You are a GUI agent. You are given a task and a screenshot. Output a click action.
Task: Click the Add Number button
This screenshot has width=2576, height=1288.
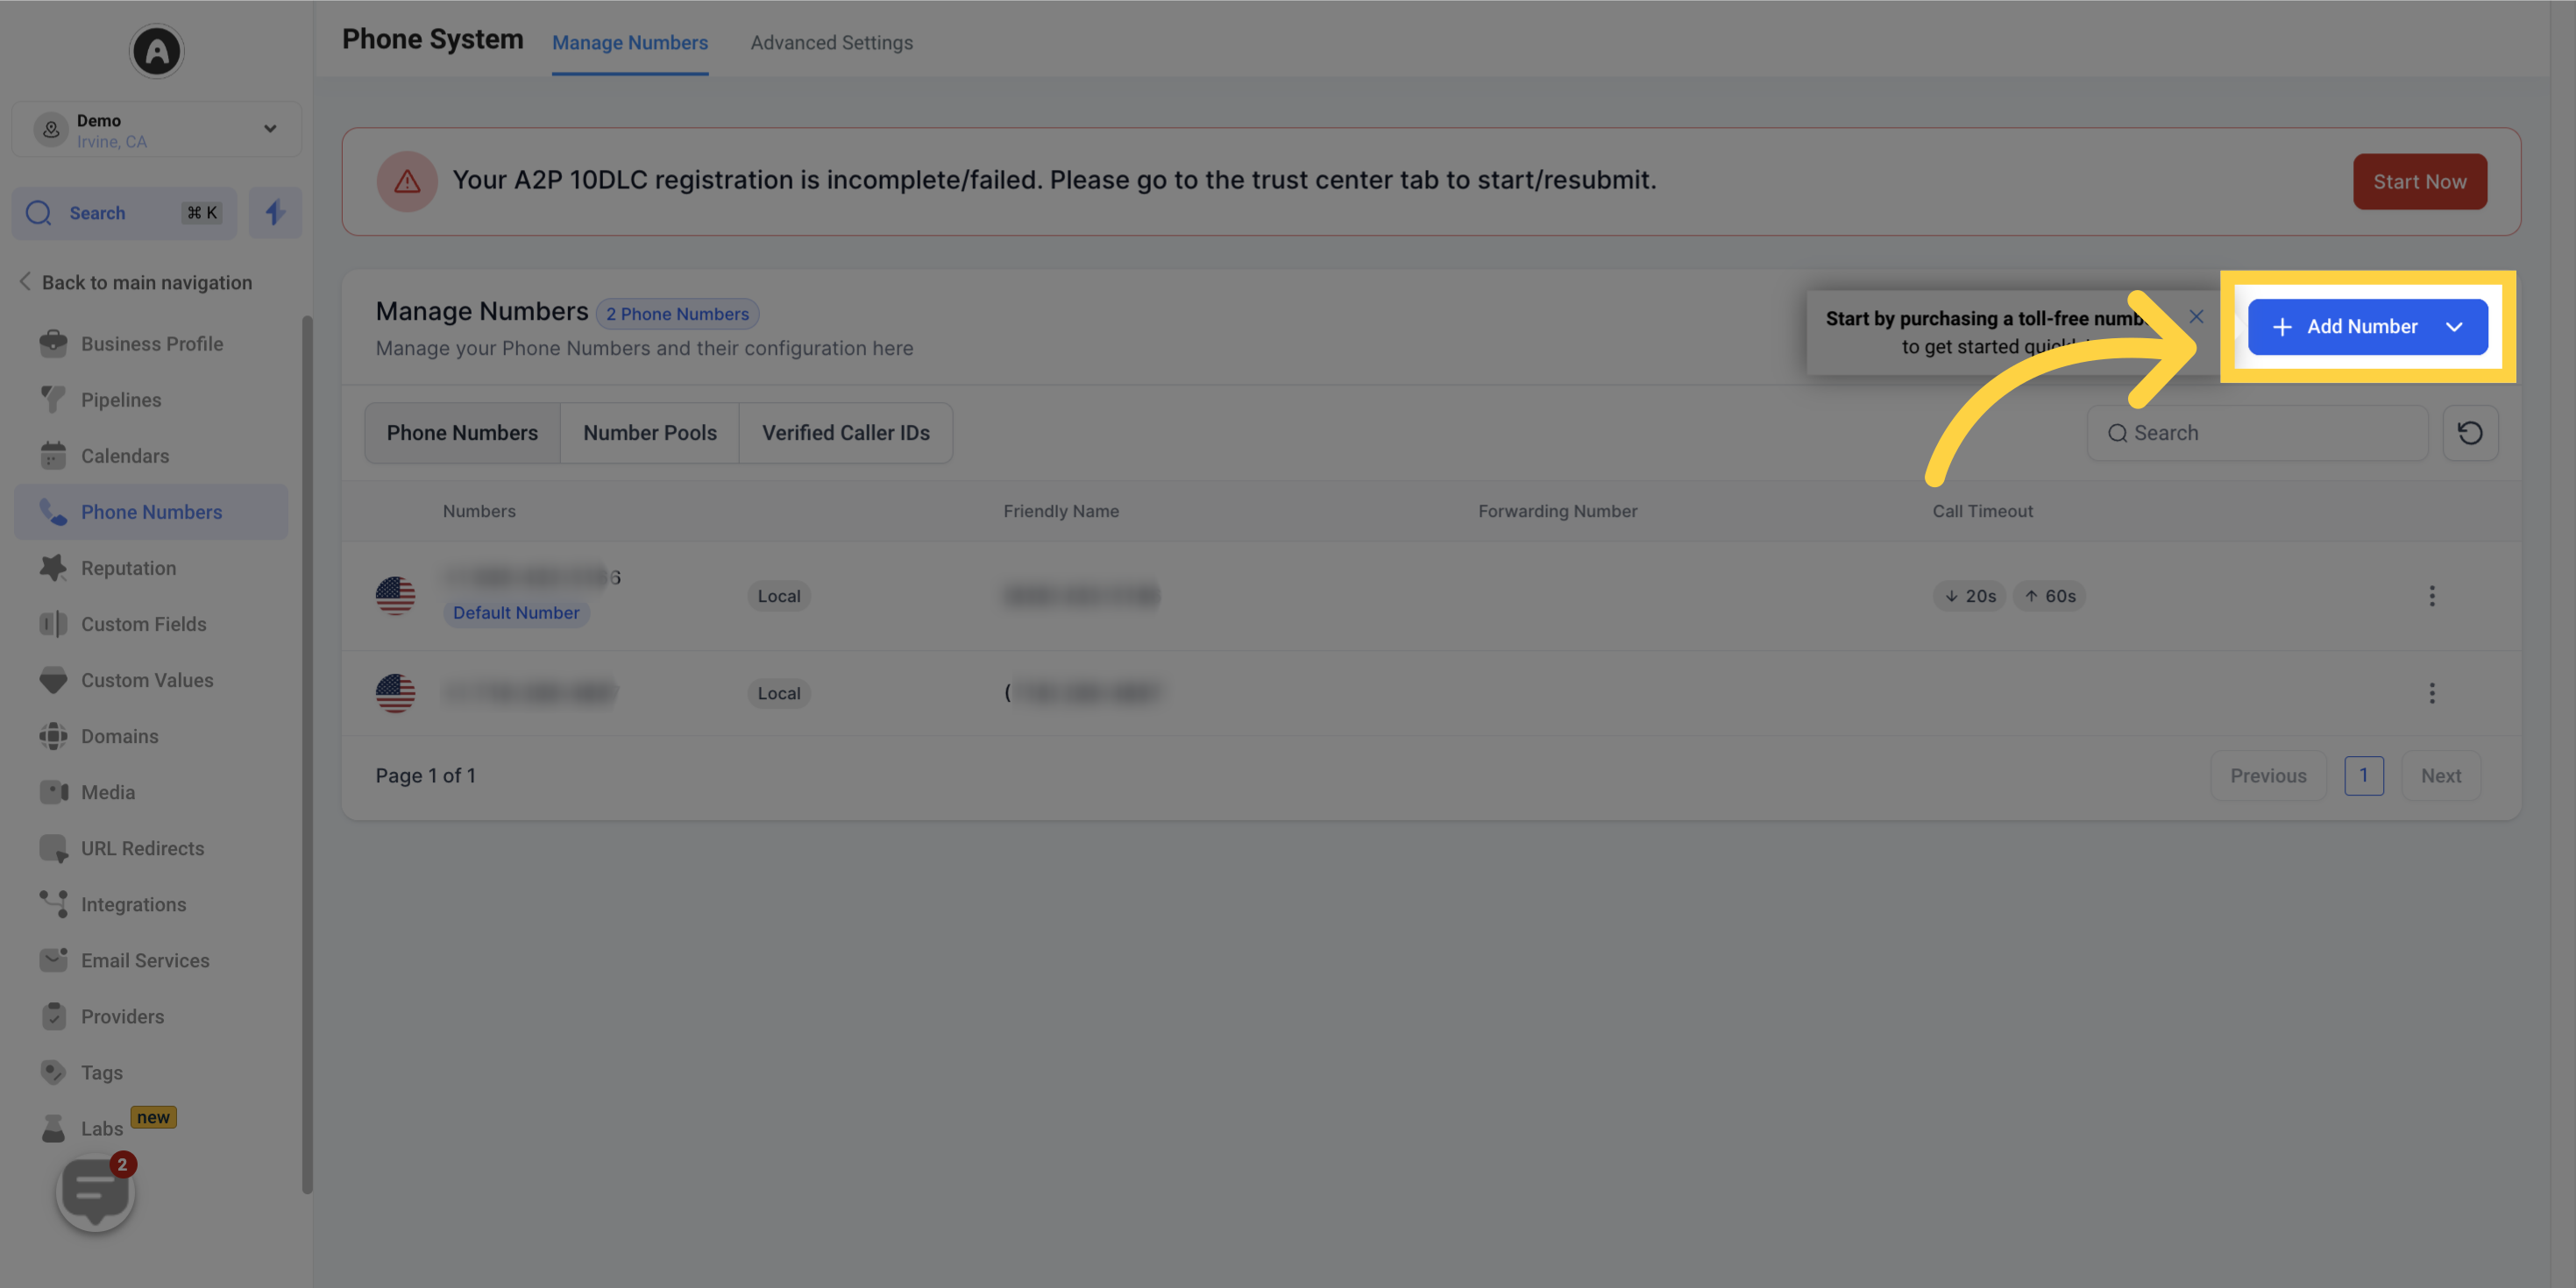click(2367, 327)
